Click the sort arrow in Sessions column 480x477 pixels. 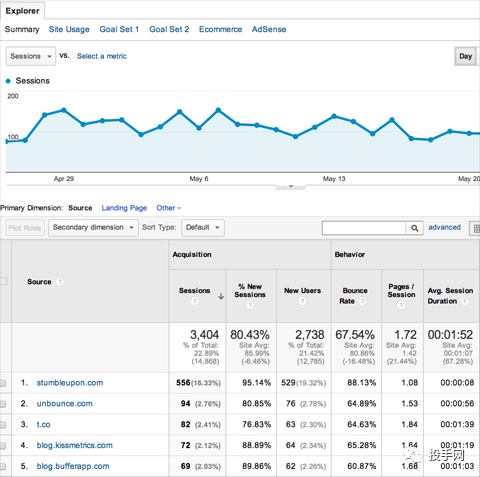click(x=221, y=296)
